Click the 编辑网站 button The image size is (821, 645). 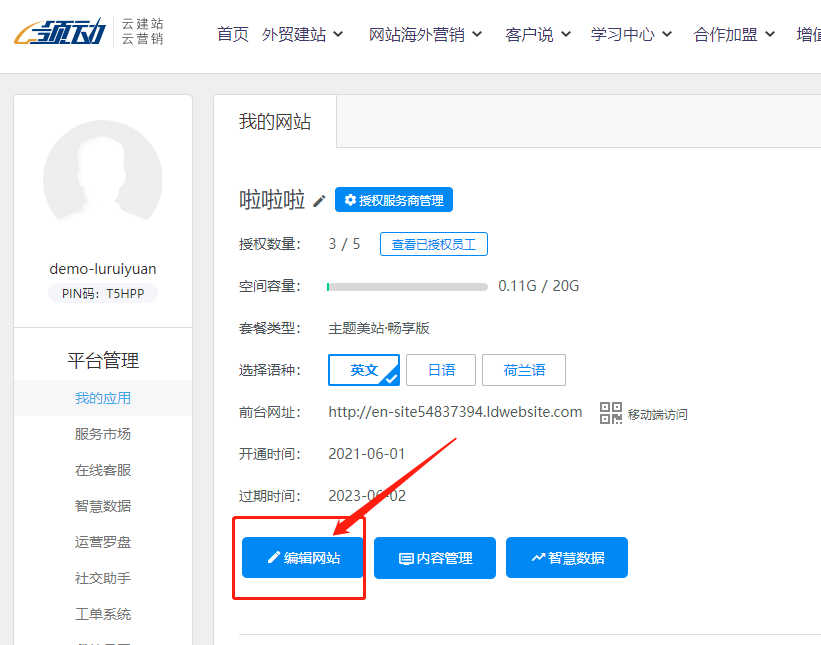(303, 558)
